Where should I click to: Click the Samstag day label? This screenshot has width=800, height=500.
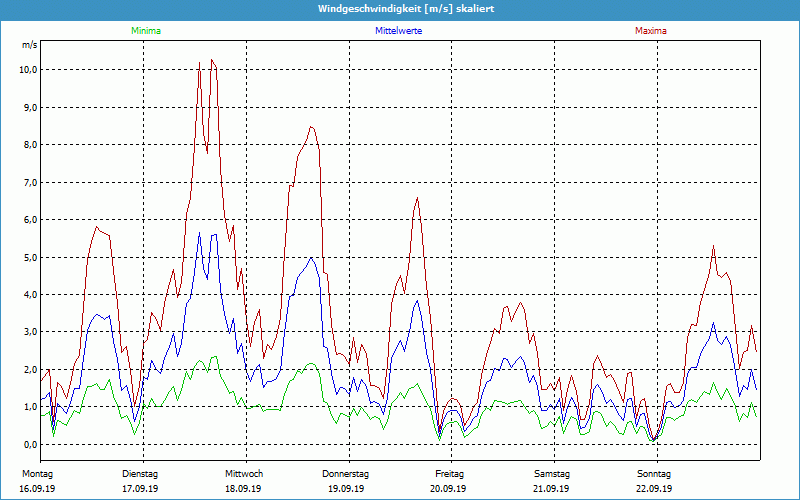pos(552,474)
